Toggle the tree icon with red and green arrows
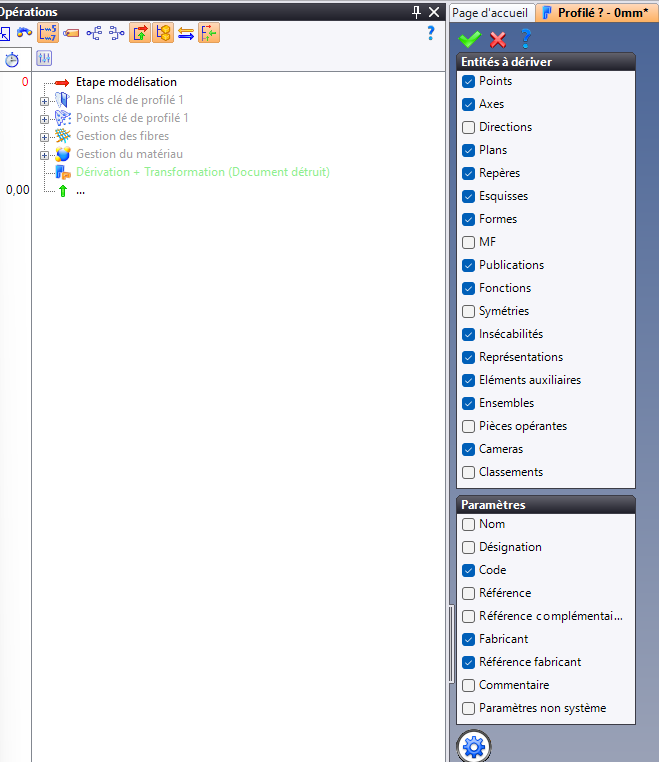Viewport: 659px width, 762px height. (x=209, y=33)
